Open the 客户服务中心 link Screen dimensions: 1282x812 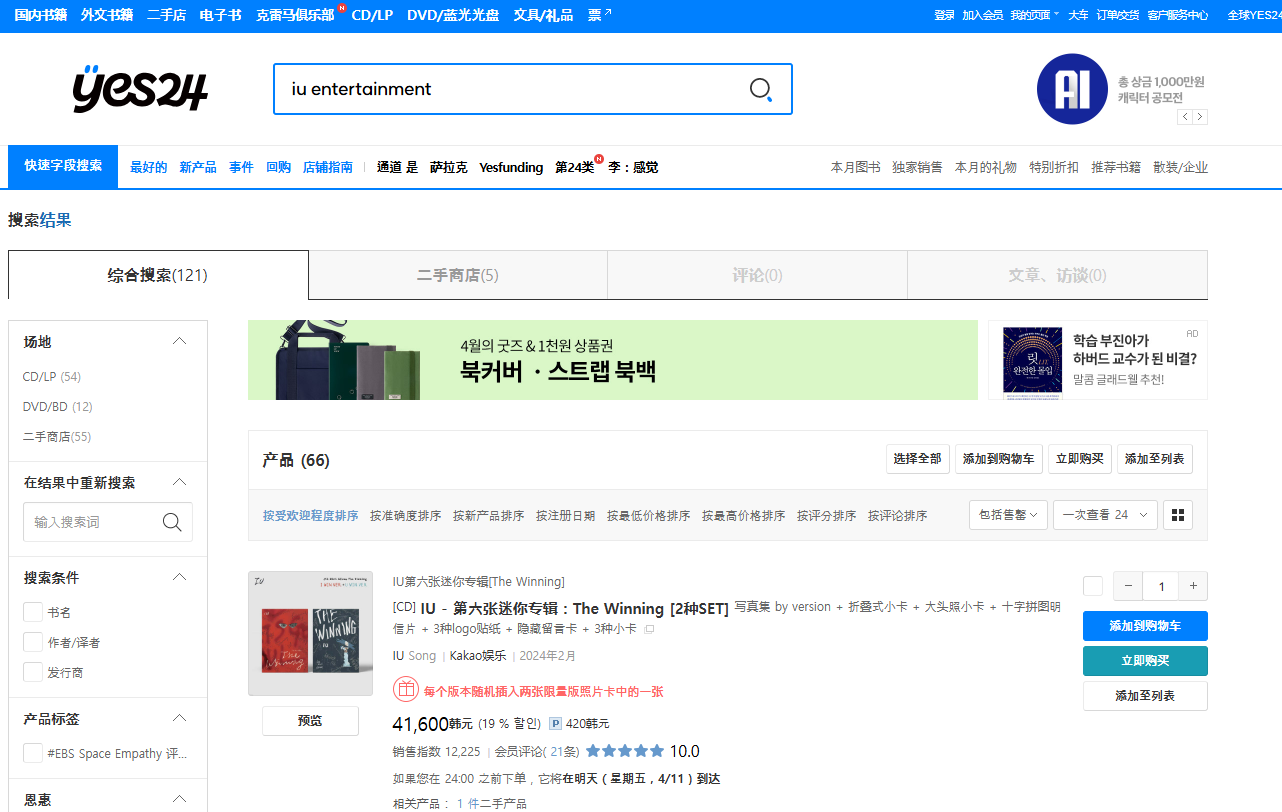[1177, 15]
